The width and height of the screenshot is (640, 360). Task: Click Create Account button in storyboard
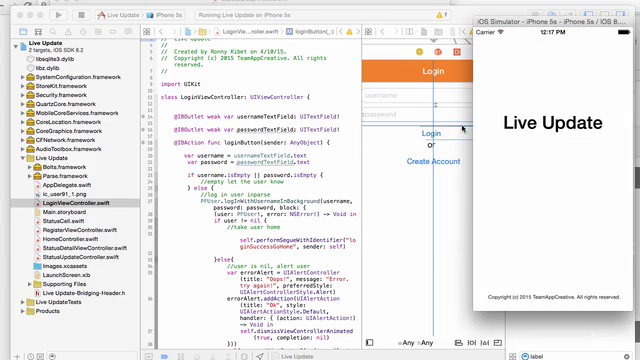coord(433,162)
